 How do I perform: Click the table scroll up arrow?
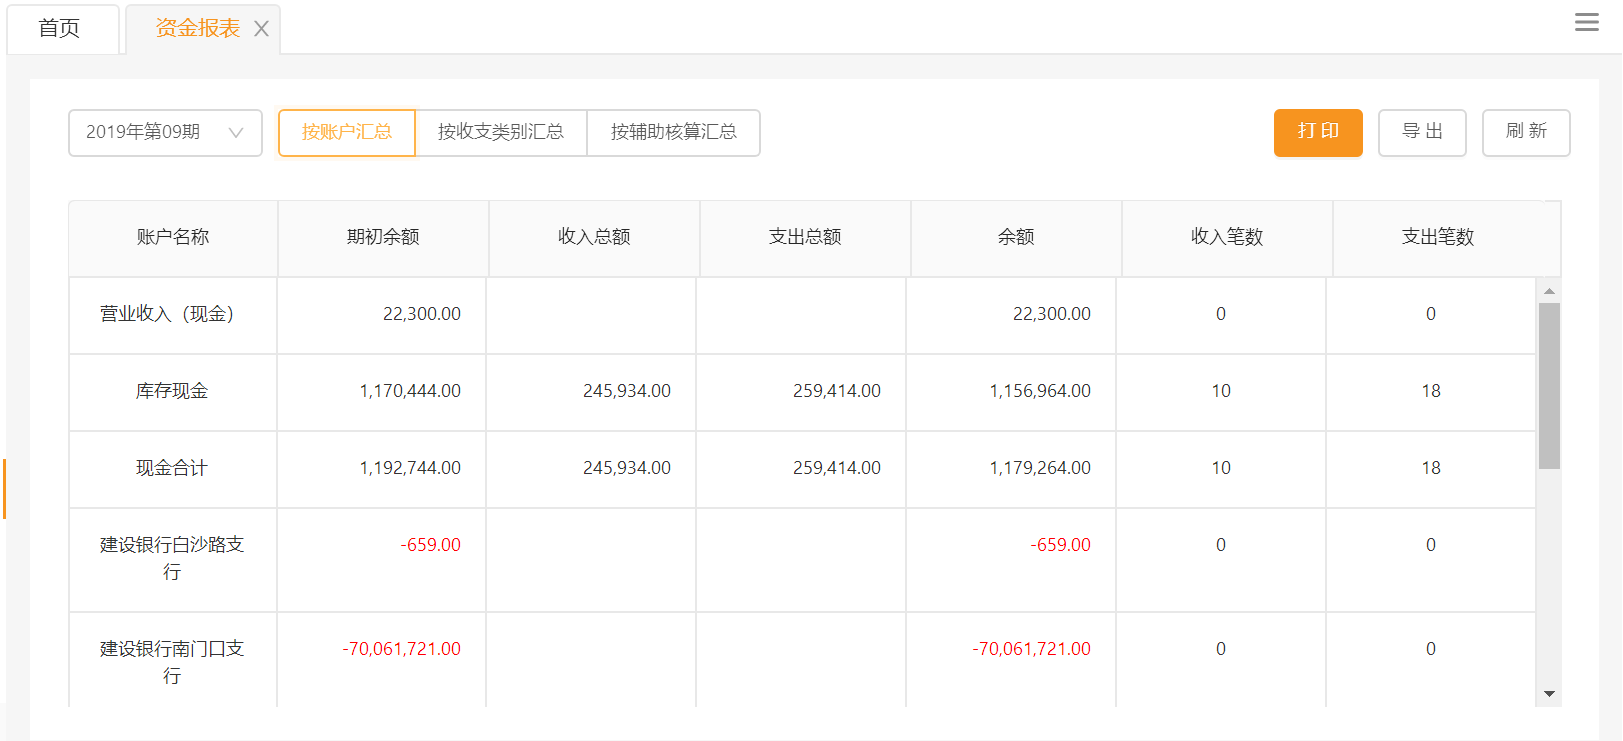click(x=1549, y=291)
